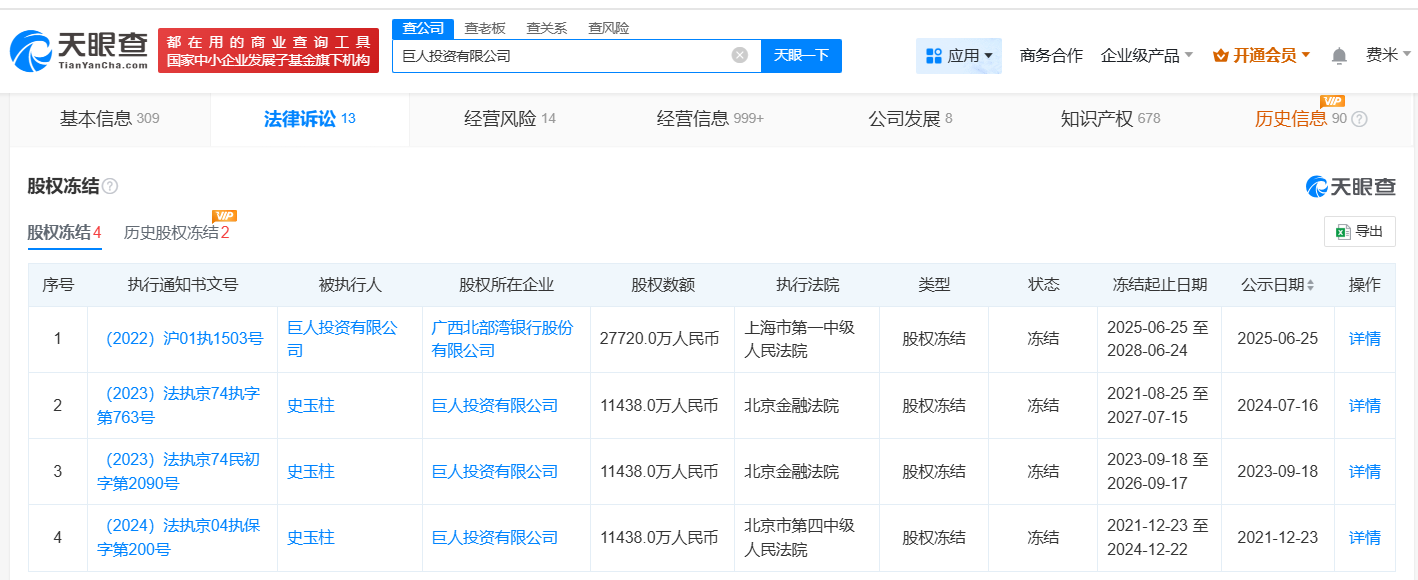This screenshot has height=580, width=1418.
Task: Select date 2021-12-23 in 公示日期 column
Action: pos(1278,537)
